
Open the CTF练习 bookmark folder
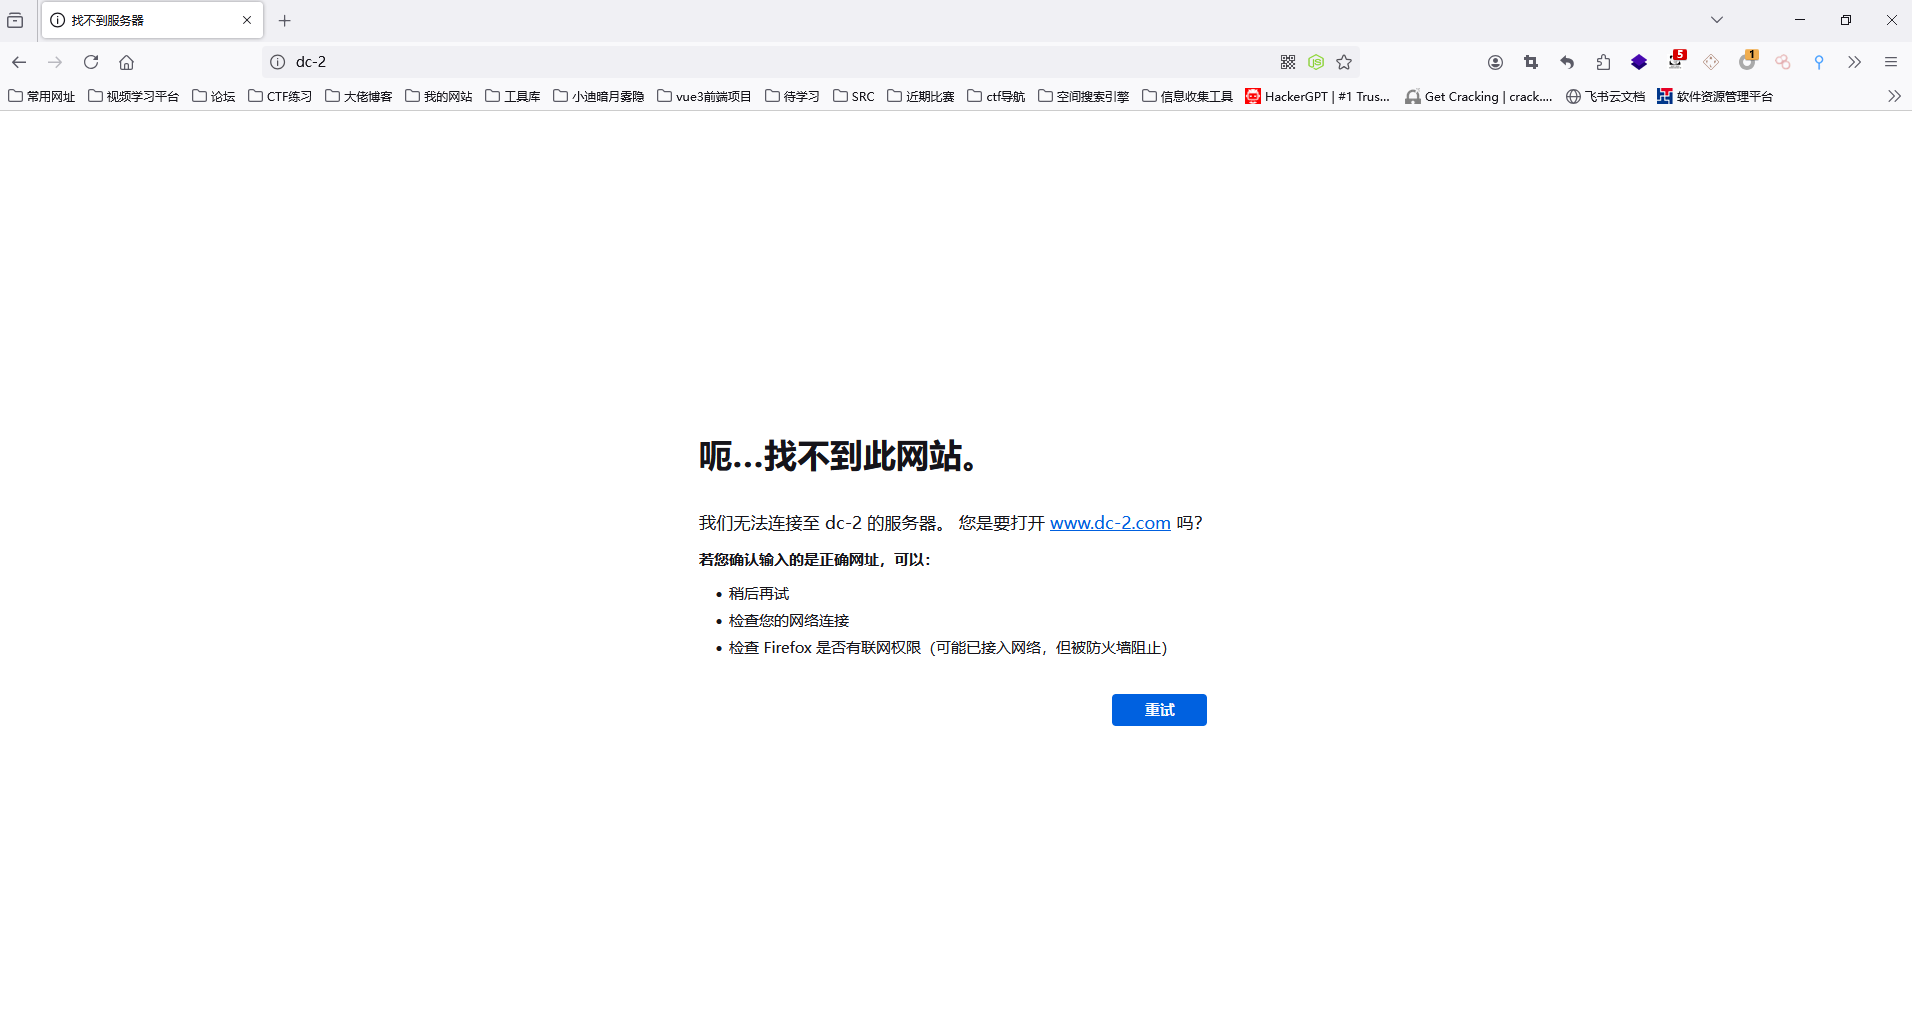280,96
